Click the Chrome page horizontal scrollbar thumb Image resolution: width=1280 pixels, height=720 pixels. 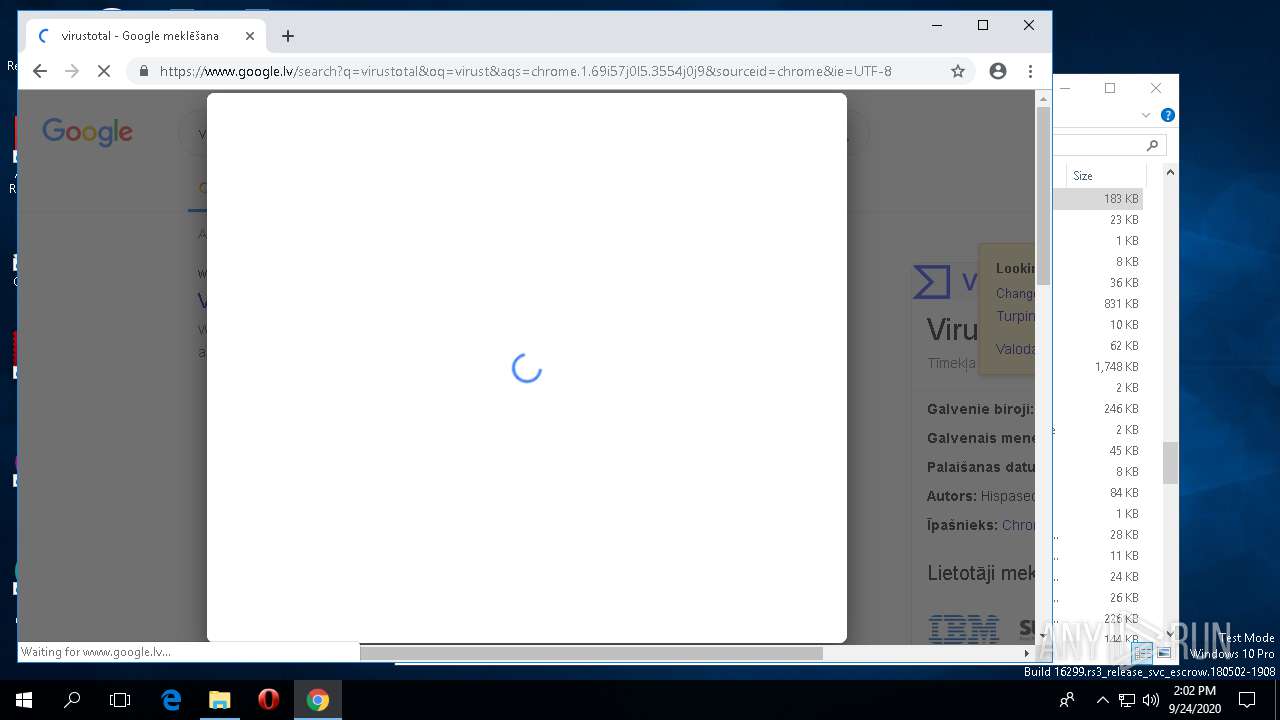point(591,653)
